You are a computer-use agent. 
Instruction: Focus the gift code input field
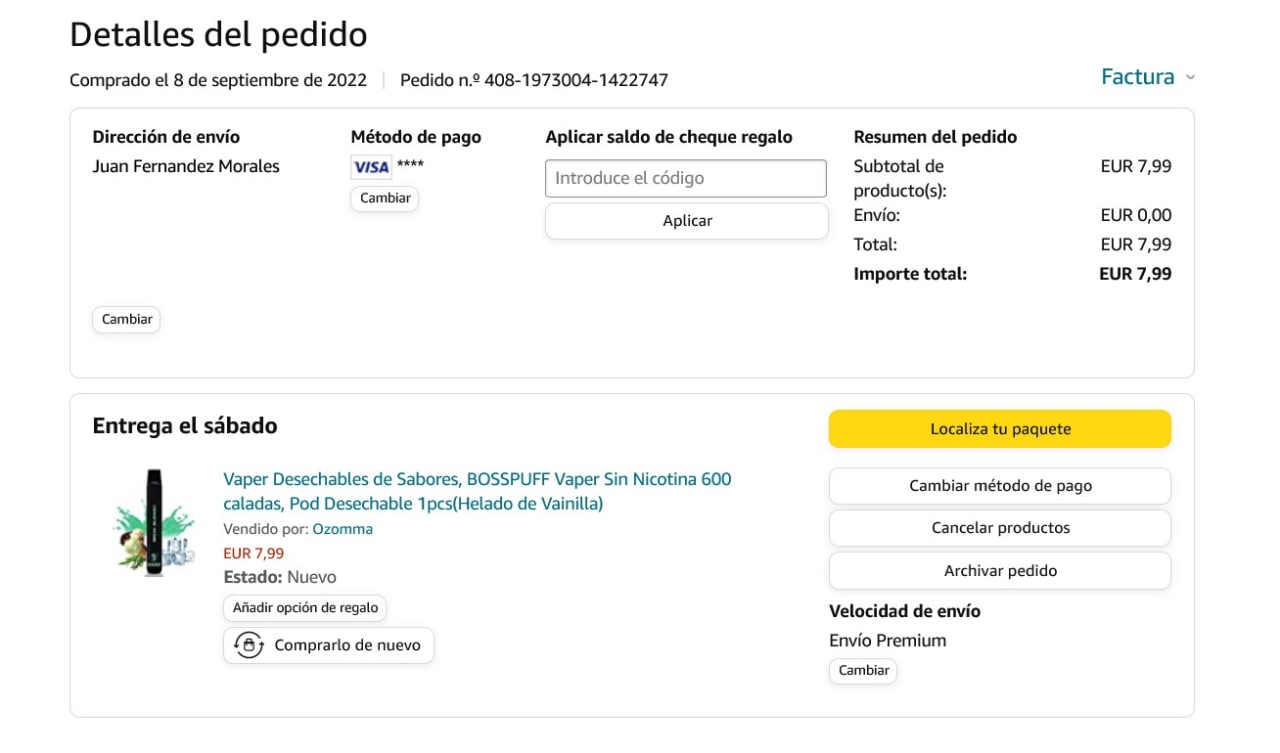tap(686, 178)
